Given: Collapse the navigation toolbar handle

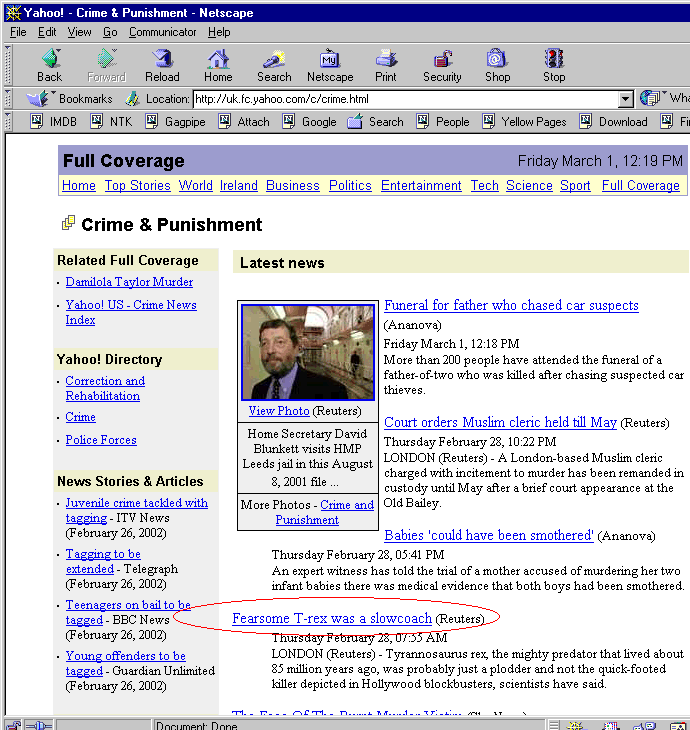Looking at the screenshot, I should [x=7, y=65].
